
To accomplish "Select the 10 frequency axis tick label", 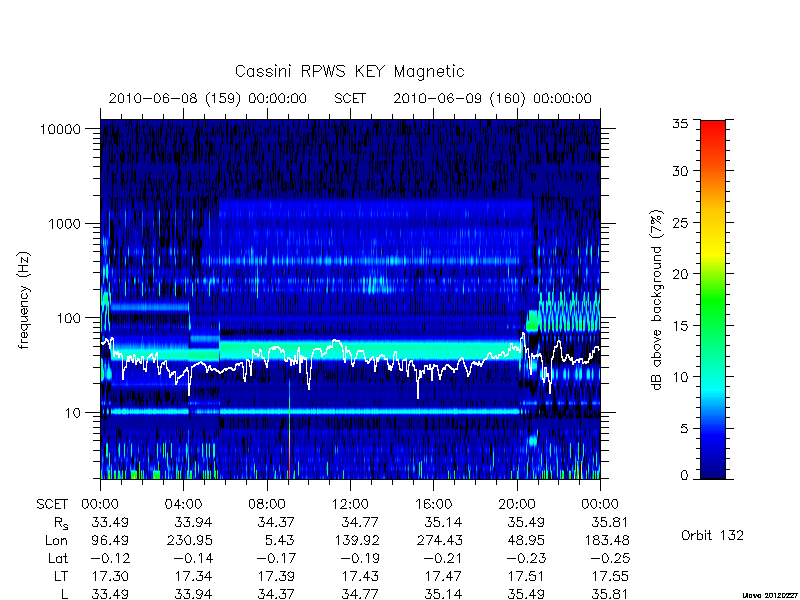I will point(73,413).
